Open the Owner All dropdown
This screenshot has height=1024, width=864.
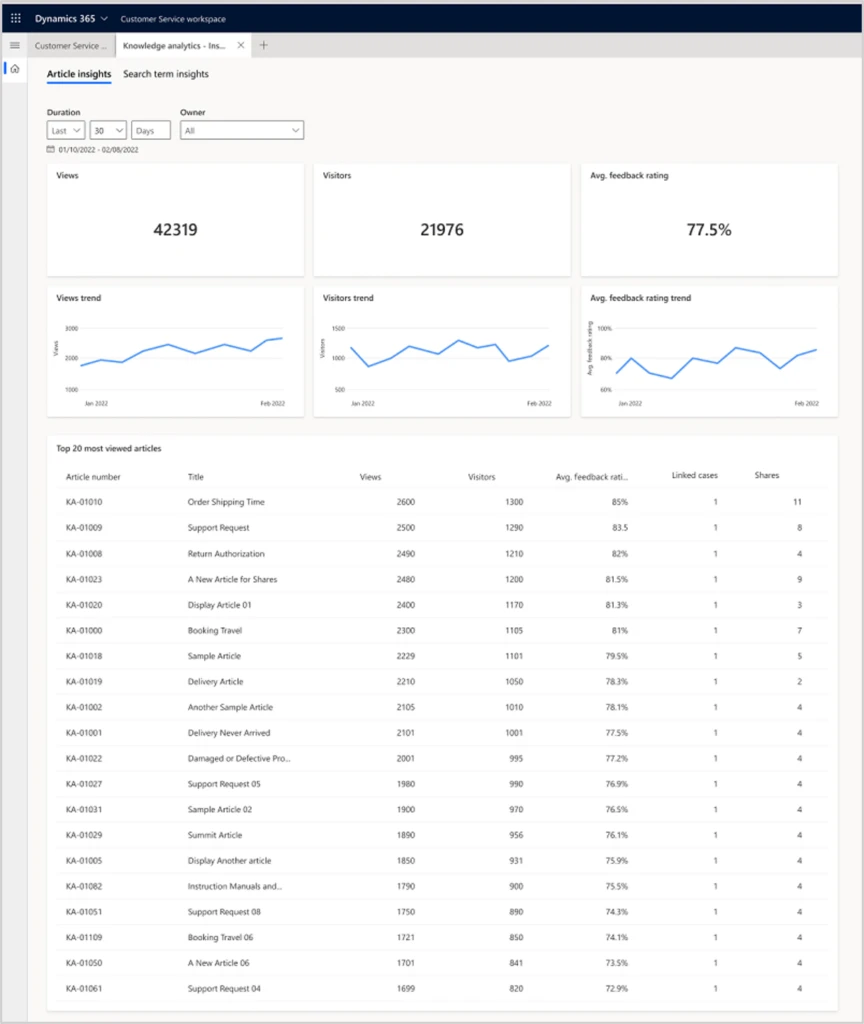tap(241, 130)
